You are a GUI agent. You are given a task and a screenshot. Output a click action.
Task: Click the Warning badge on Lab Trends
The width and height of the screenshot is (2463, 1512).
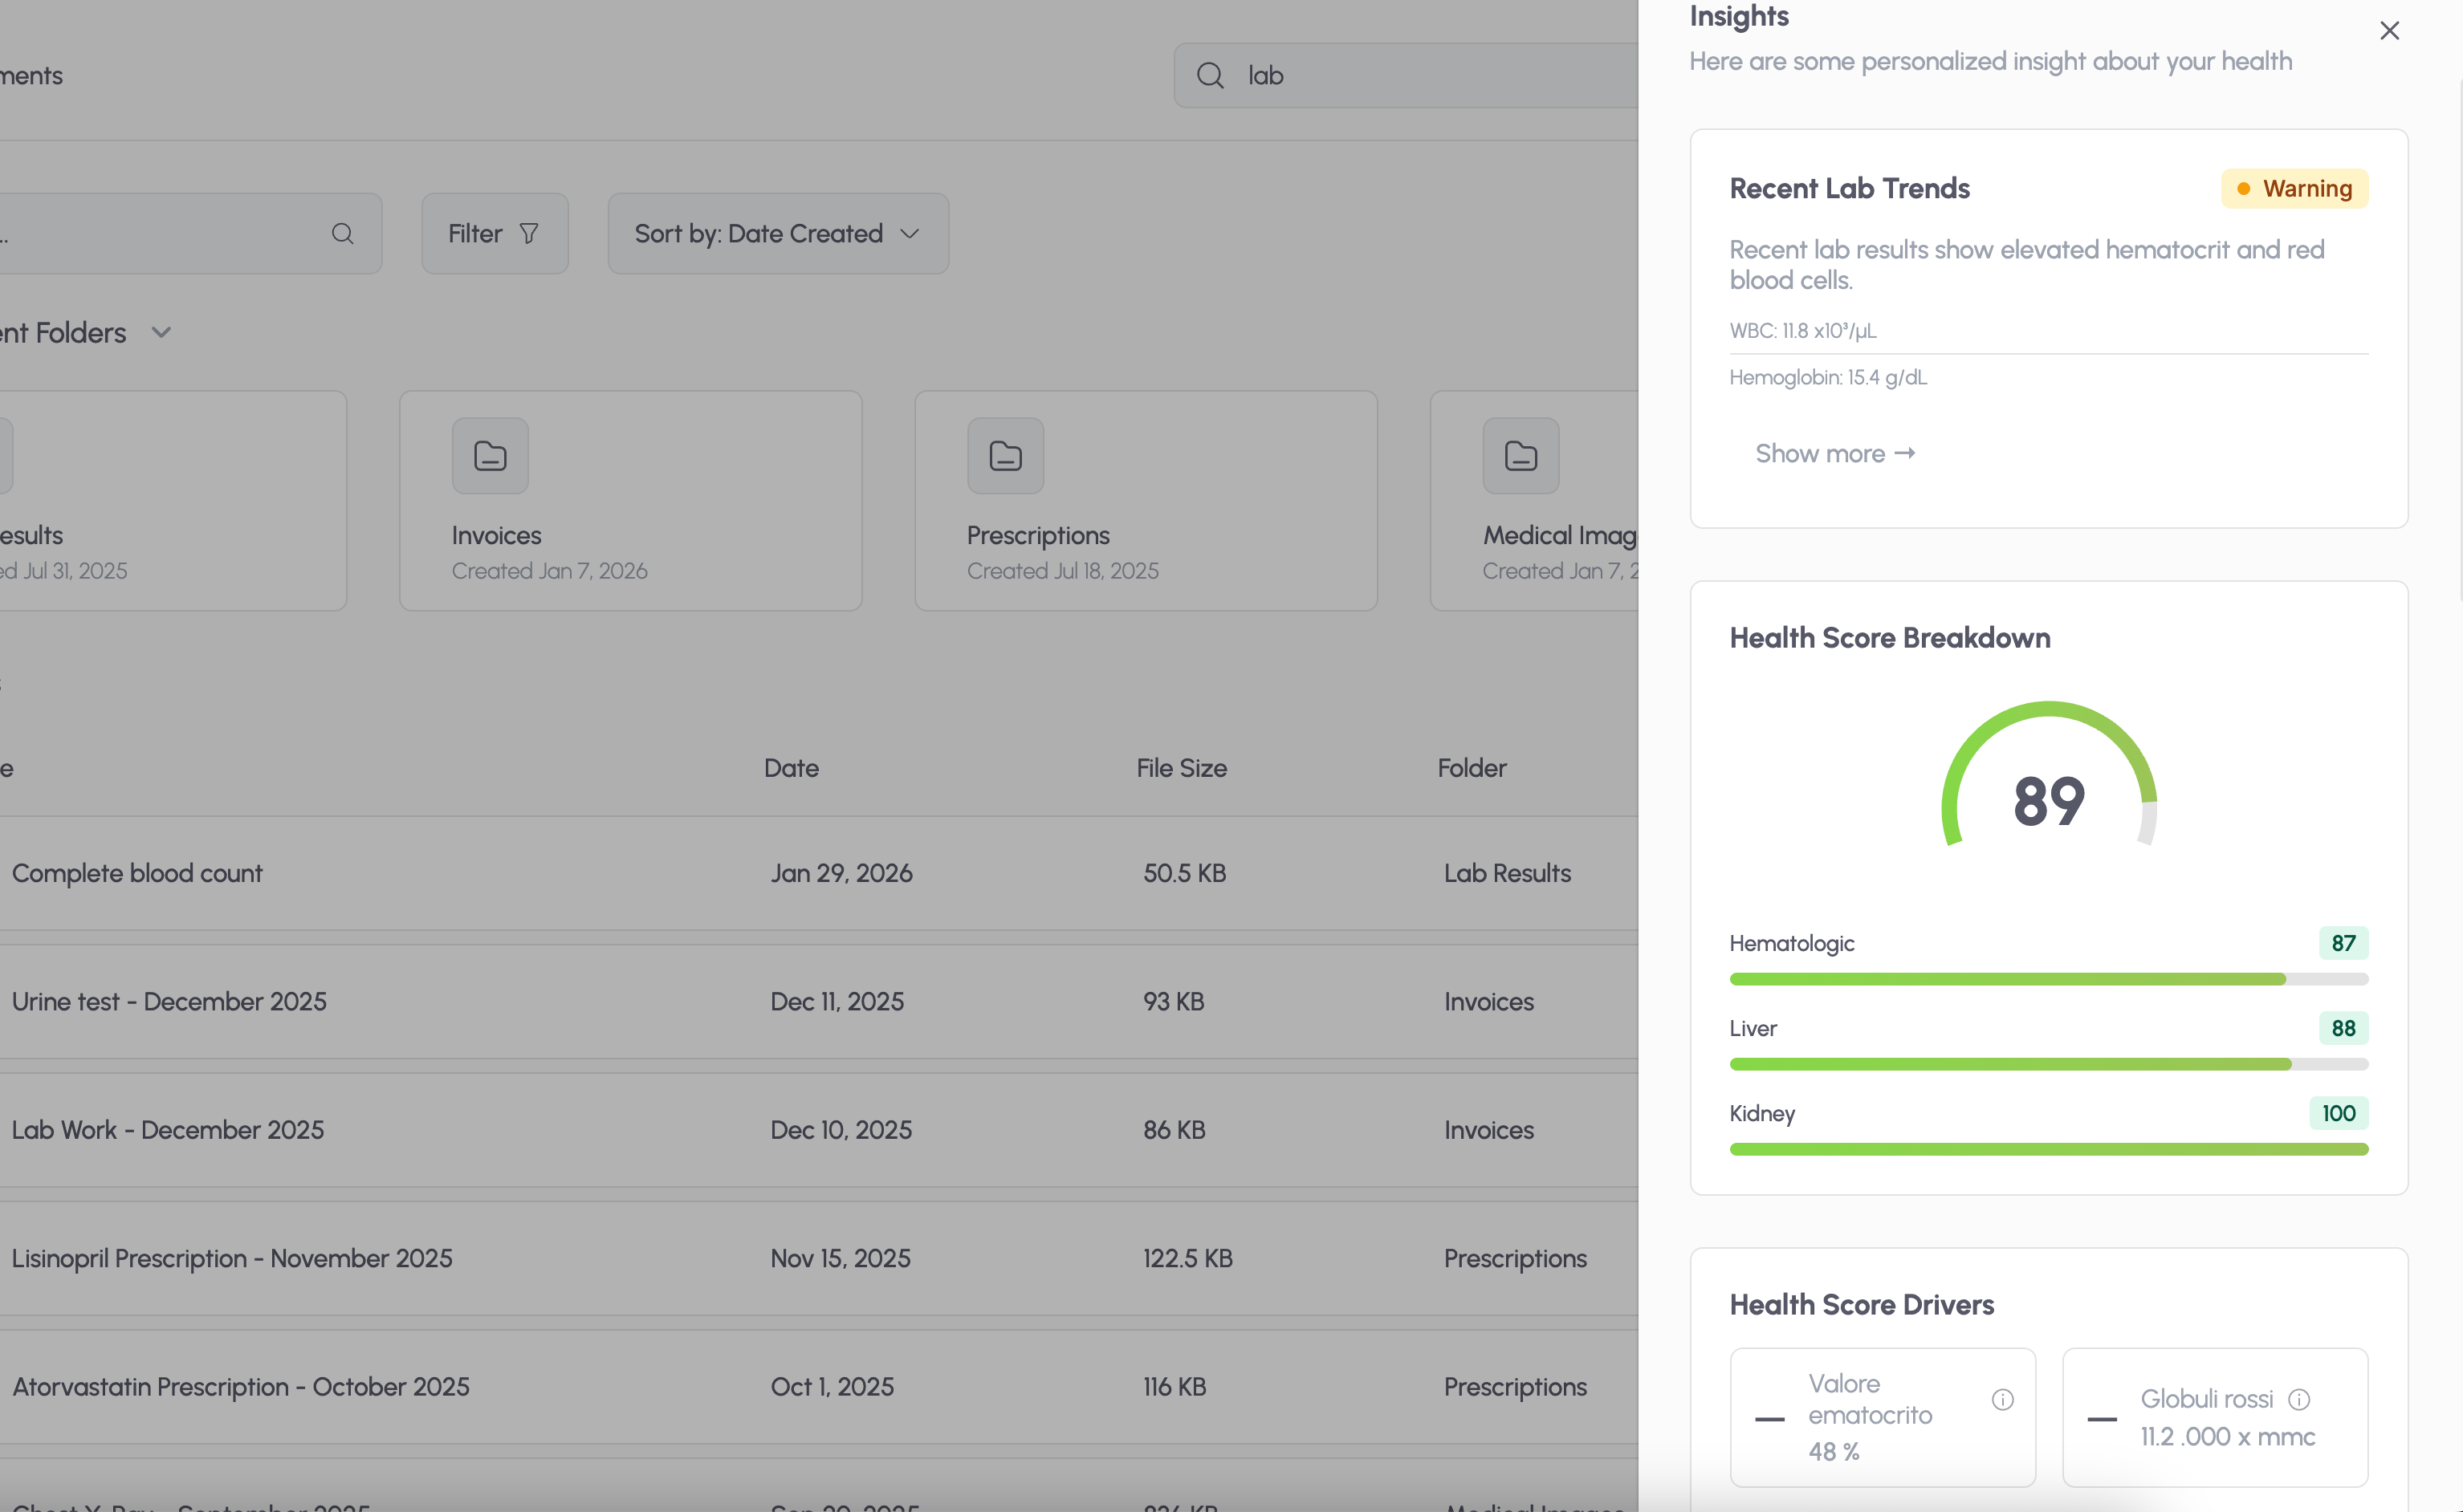(x=2294, y=189)
